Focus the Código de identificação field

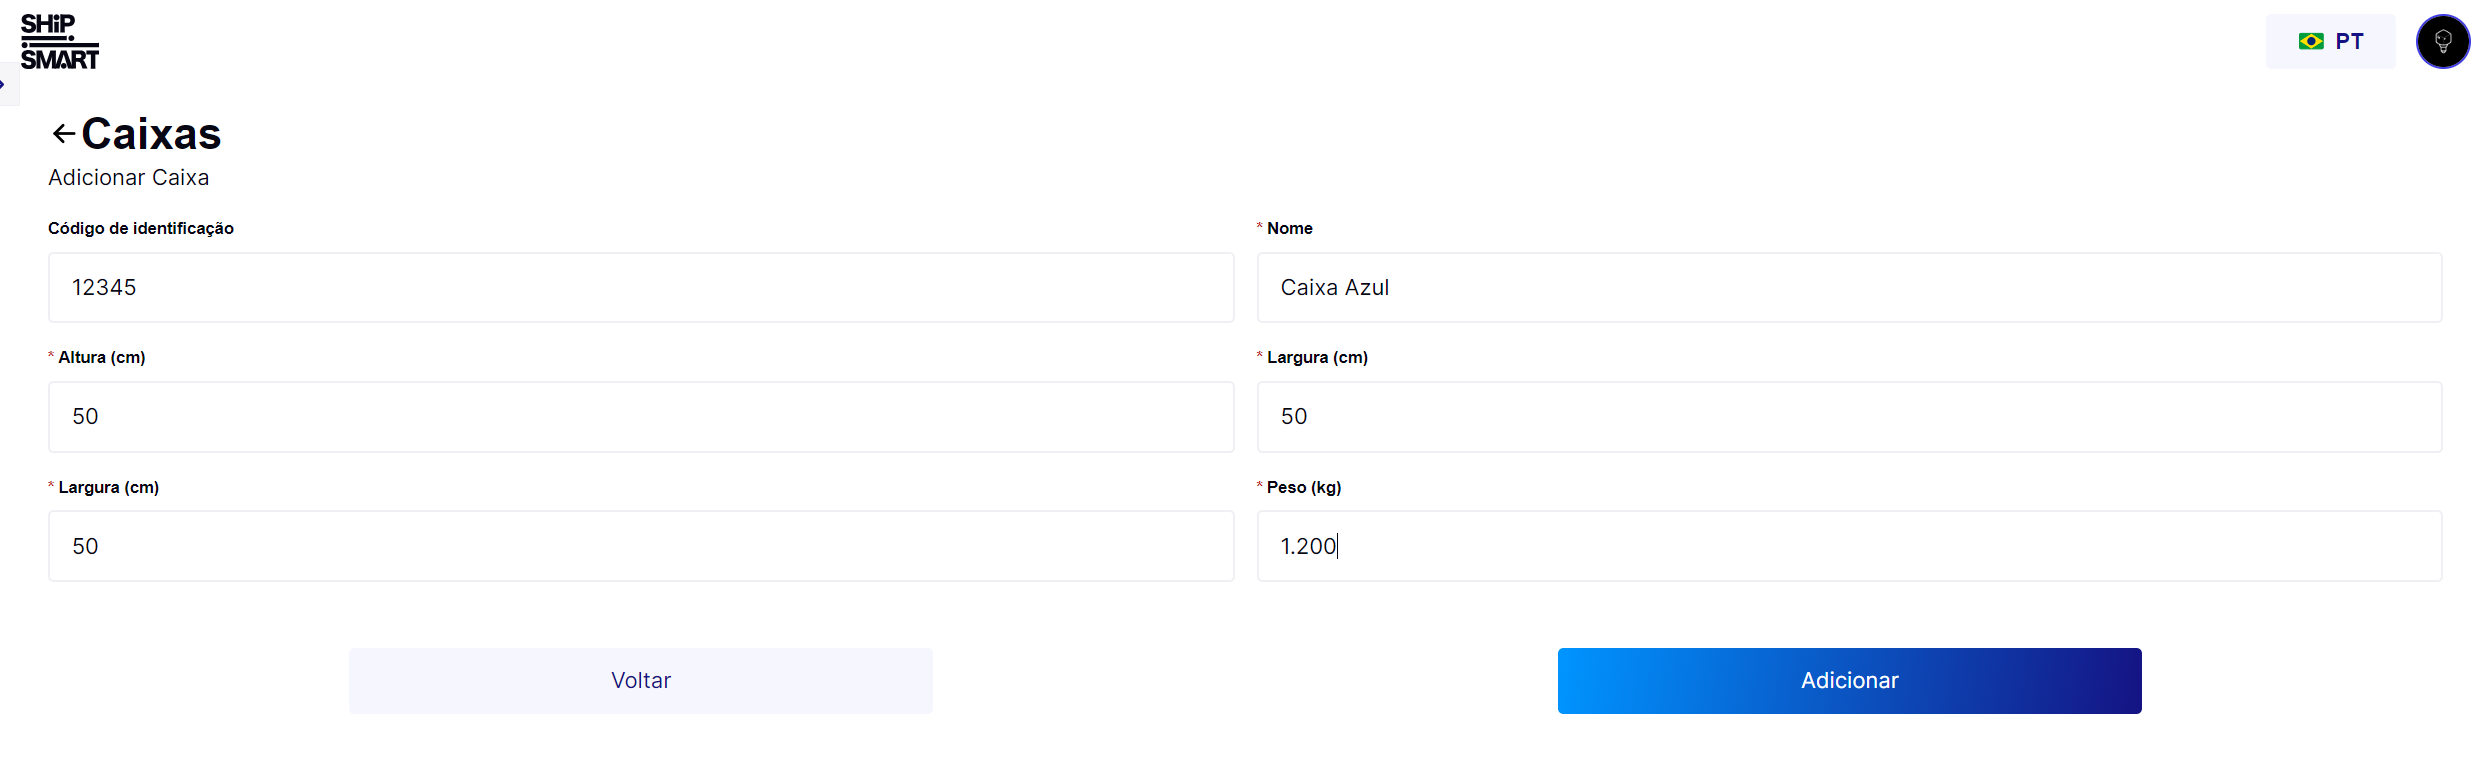click(x=640, y=288)
